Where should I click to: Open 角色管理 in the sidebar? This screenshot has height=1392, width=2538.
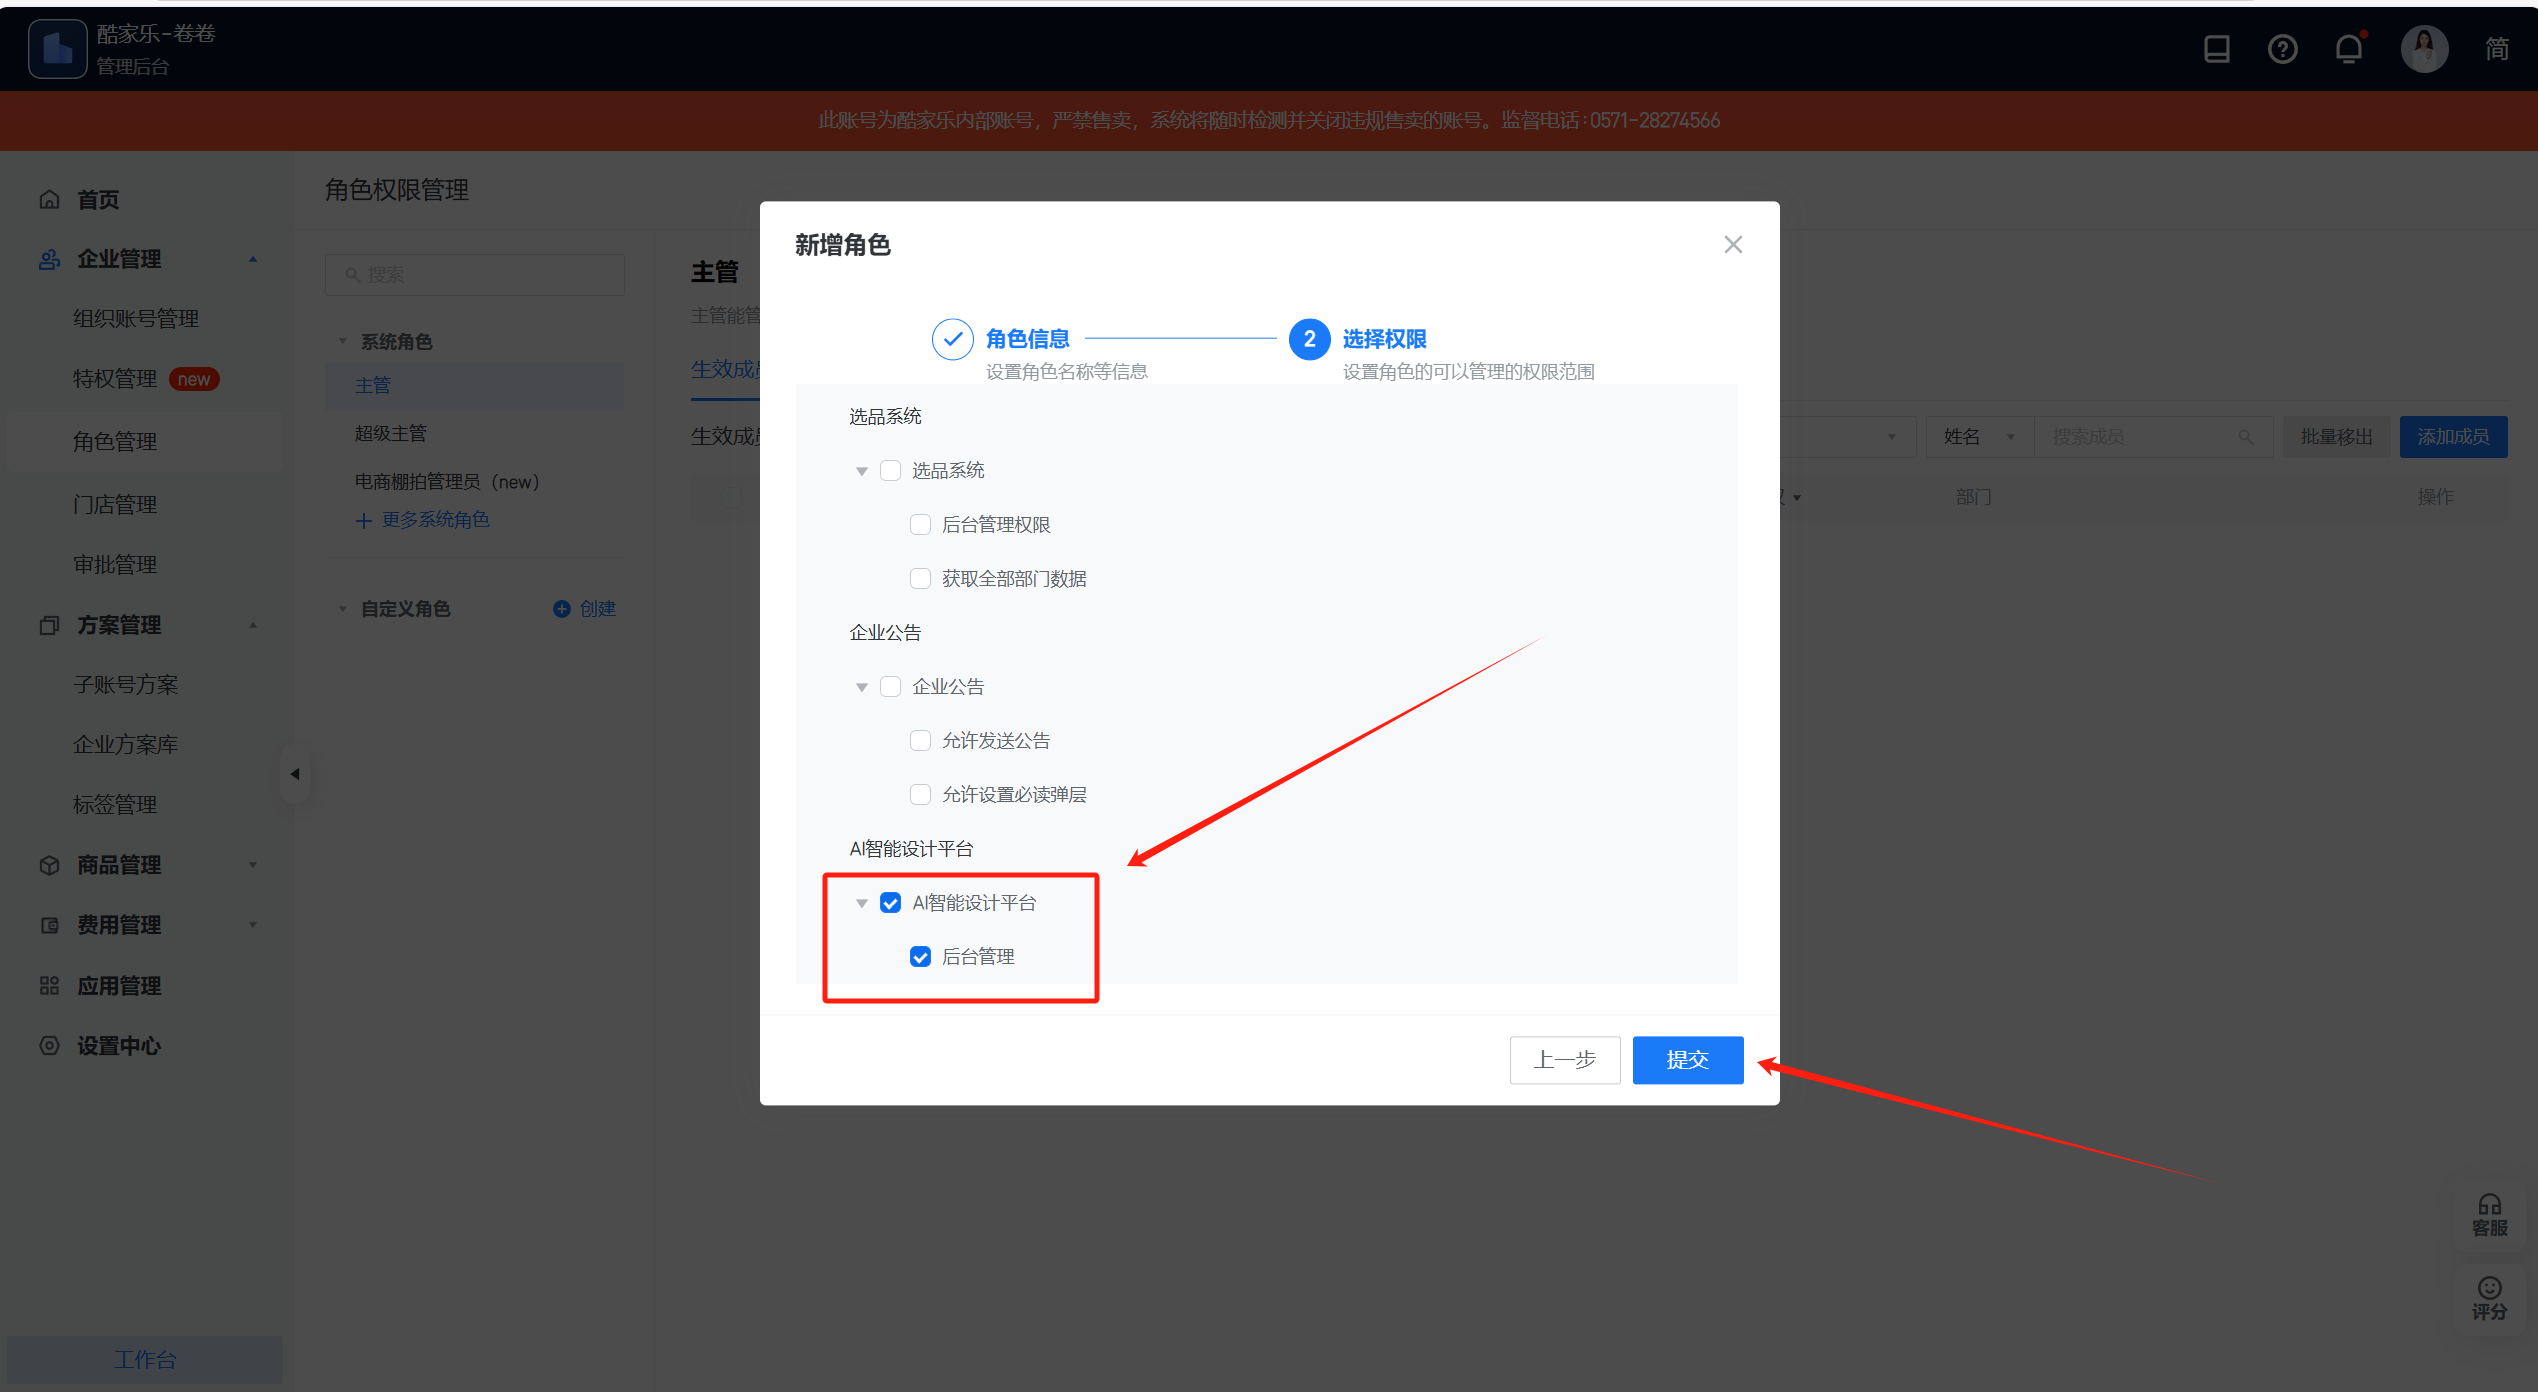tap(115, 441)
